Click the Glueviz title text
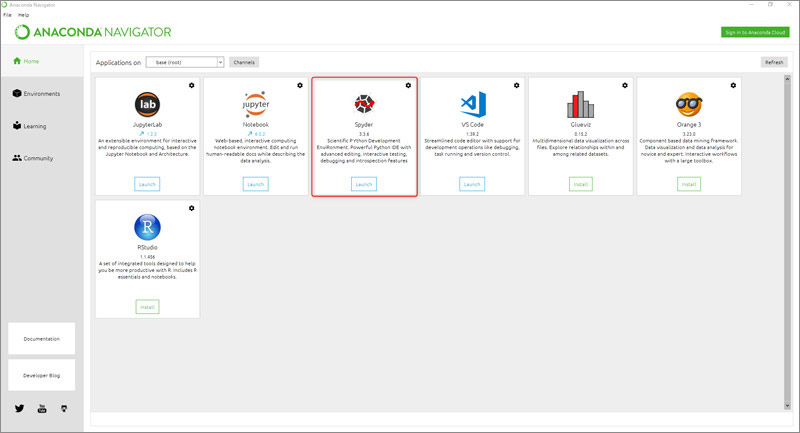The width and height of the screenshot is (800, 433). [x=581, y=124]
